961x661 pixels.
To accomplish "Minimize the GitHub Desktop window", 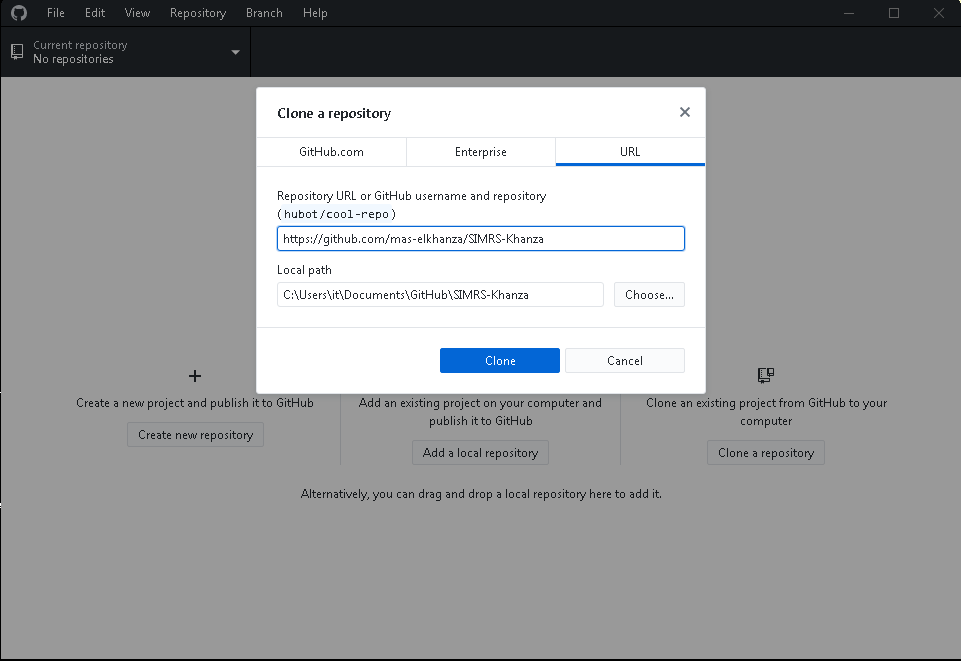I will [848, 12].
